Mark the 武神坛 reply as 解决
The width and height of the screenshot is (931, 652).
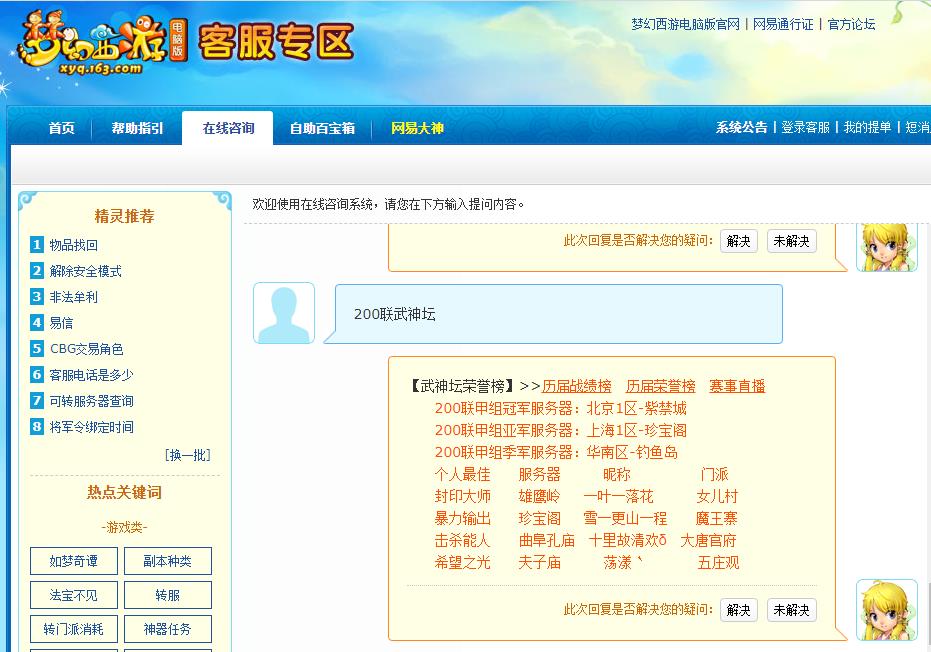point(739,610)
